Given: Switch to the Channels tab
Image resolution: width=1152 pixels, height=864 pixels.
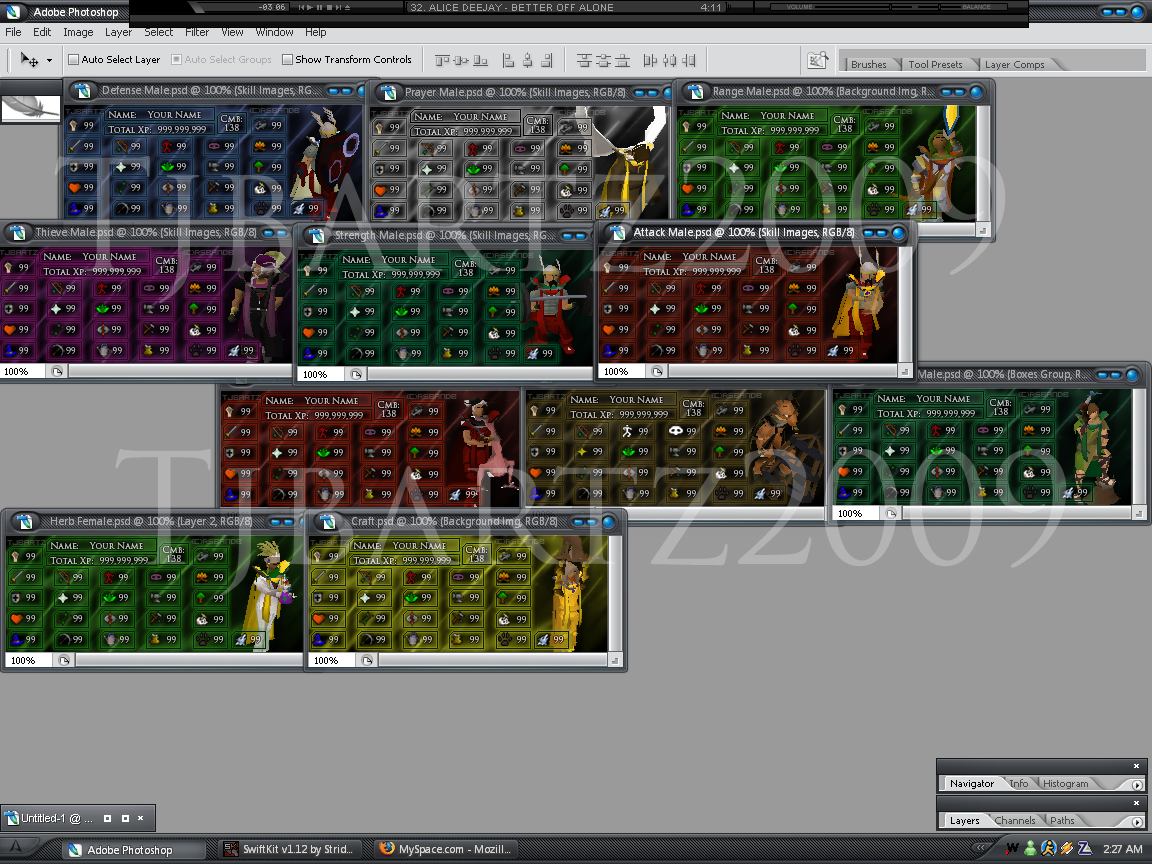Looking at the screenshot, I should (x=1015, y=821).
